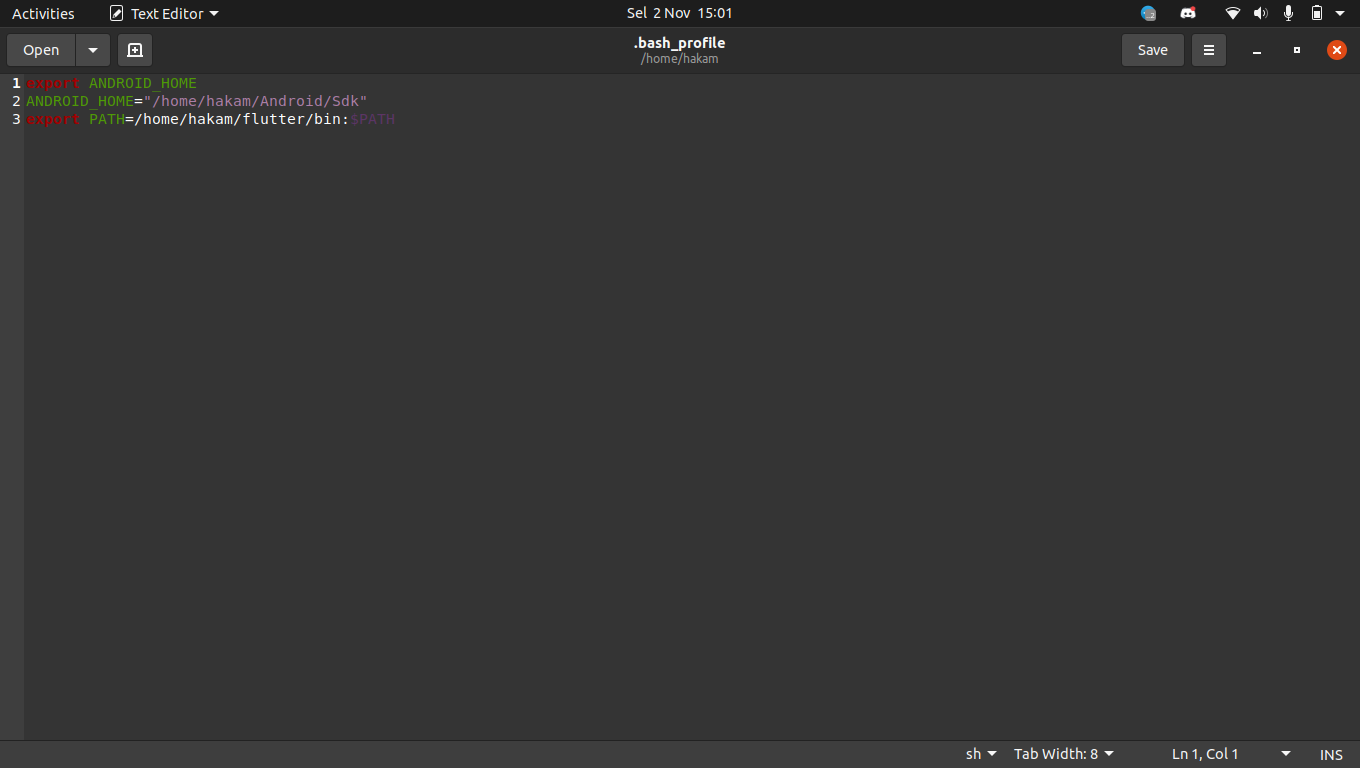This screenshot has width=1360, height=768.
Task: Open the hamburger menu in Text Editor
Action: tap(1208, 49)
